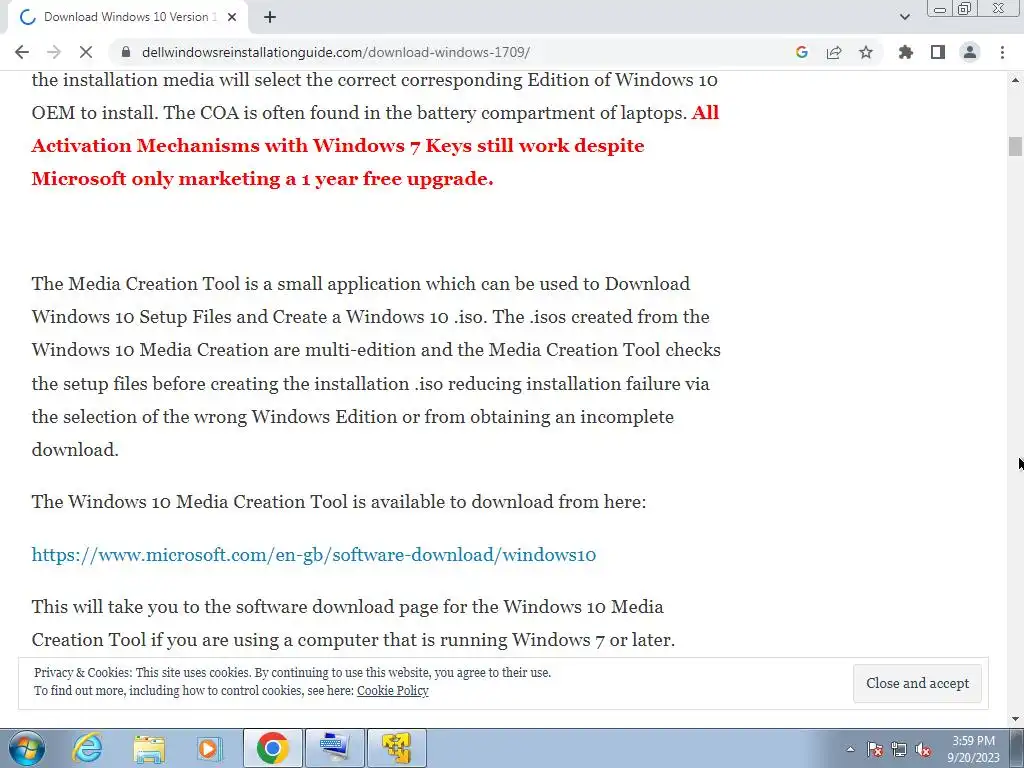Image resolution: width=1024 pixels, height=768 pixels.
Task: Click the muted volume tray icon
Action: click(x=923, y=749)
